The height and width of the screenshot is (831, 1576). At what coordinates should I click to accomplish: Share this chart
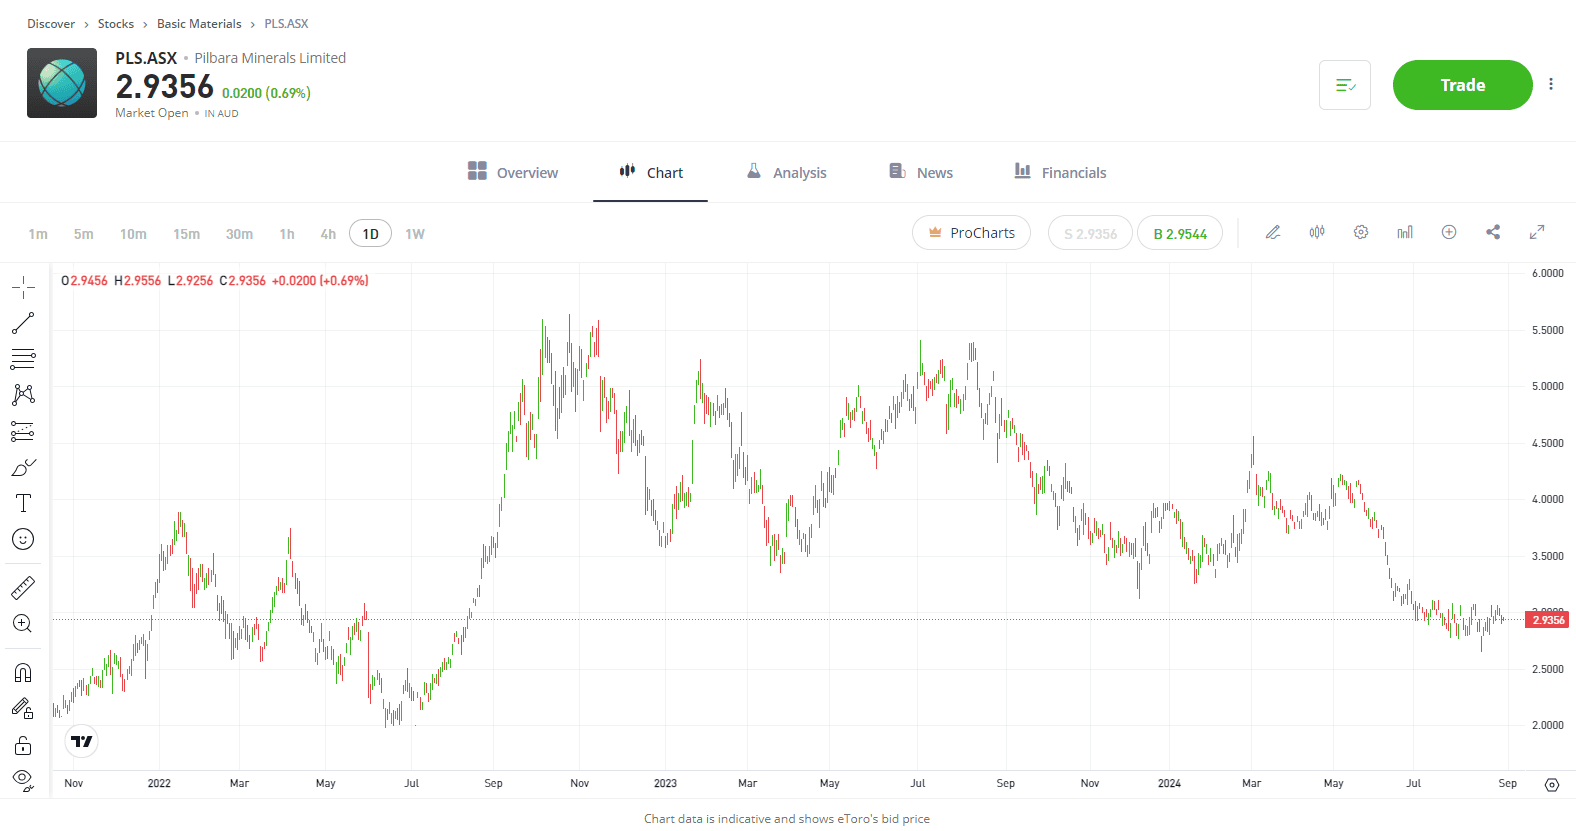1493,232
